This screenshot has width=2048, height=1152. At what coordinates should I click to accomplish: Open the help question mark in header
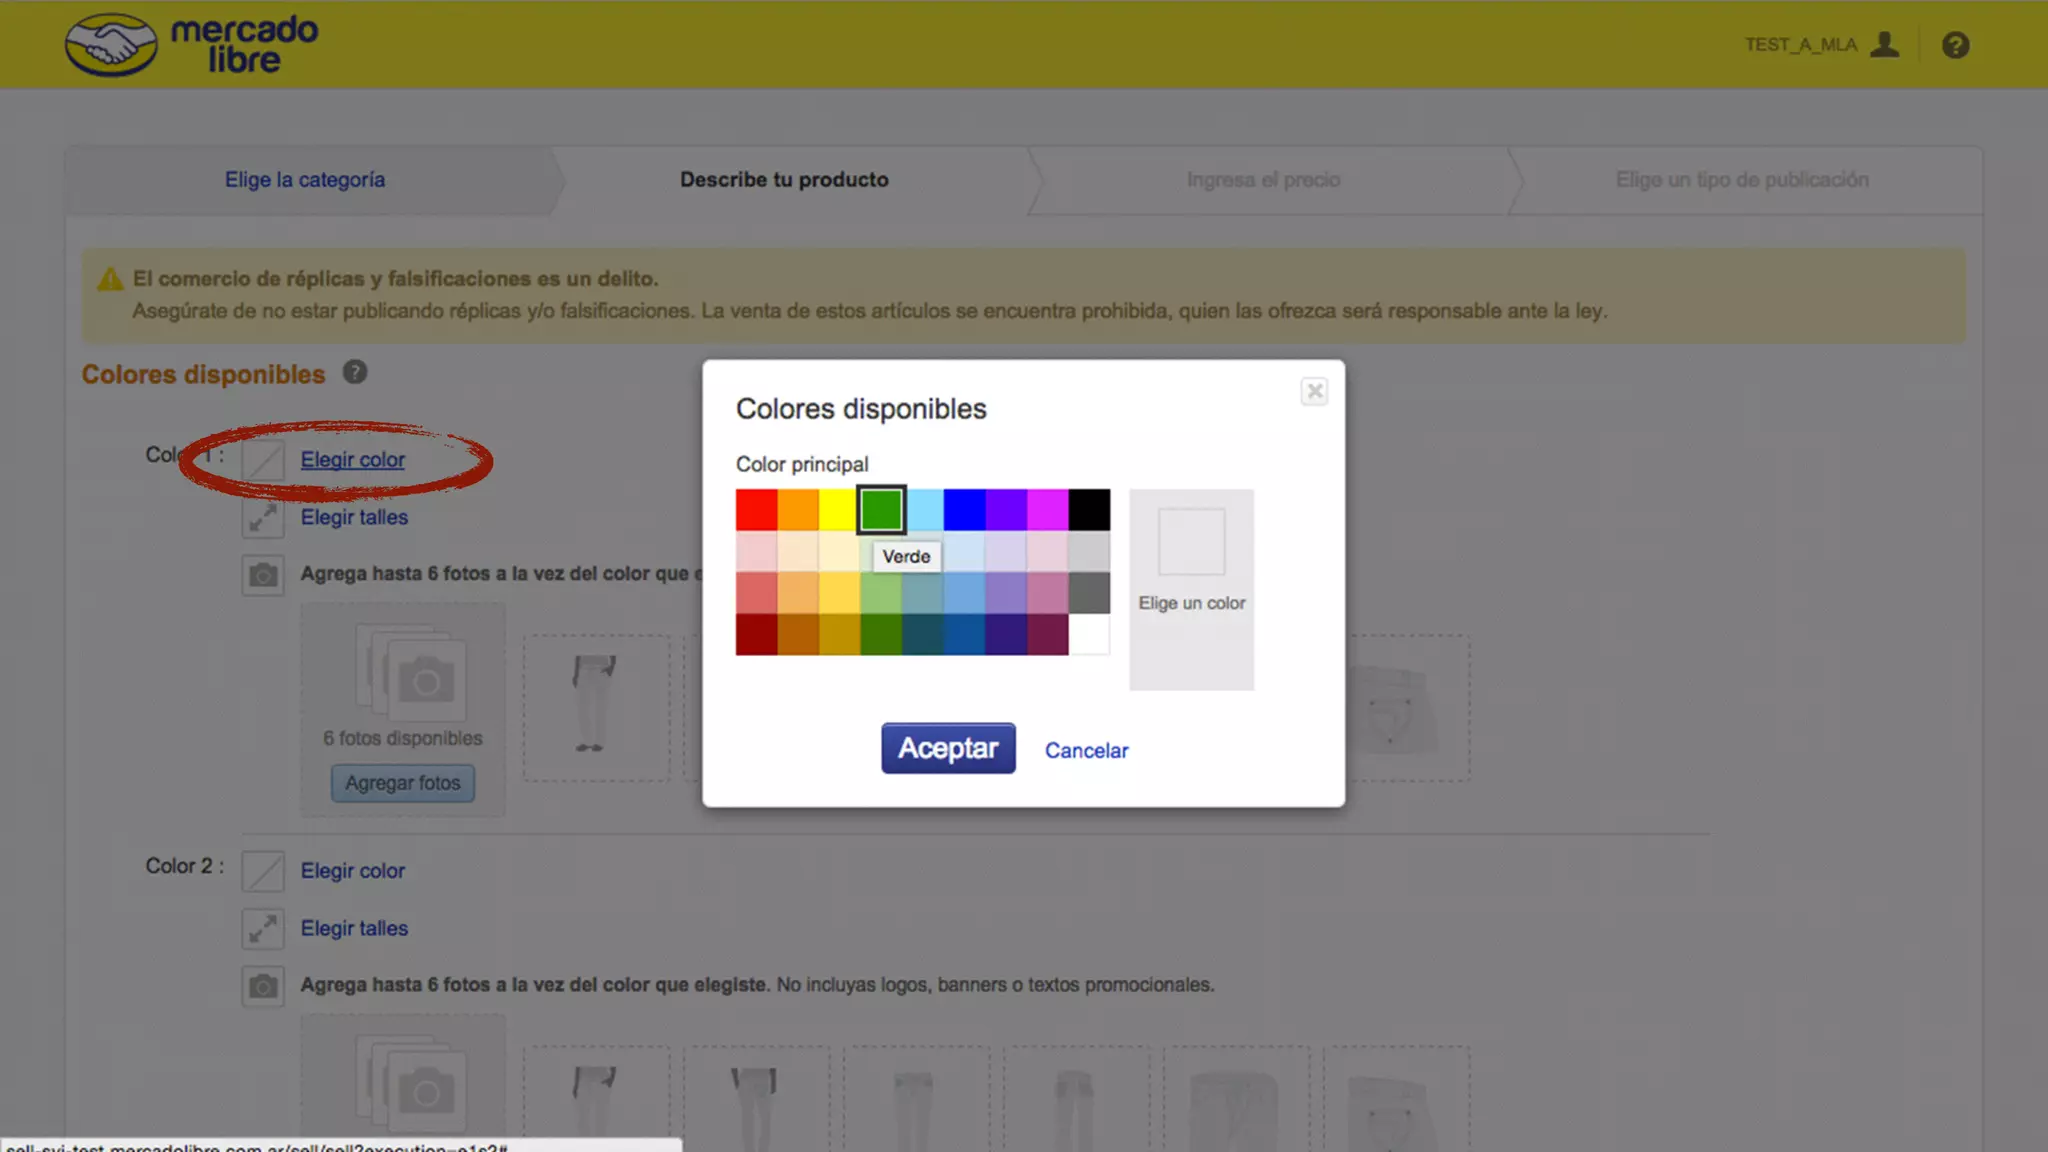click(x=1955, y=45)
